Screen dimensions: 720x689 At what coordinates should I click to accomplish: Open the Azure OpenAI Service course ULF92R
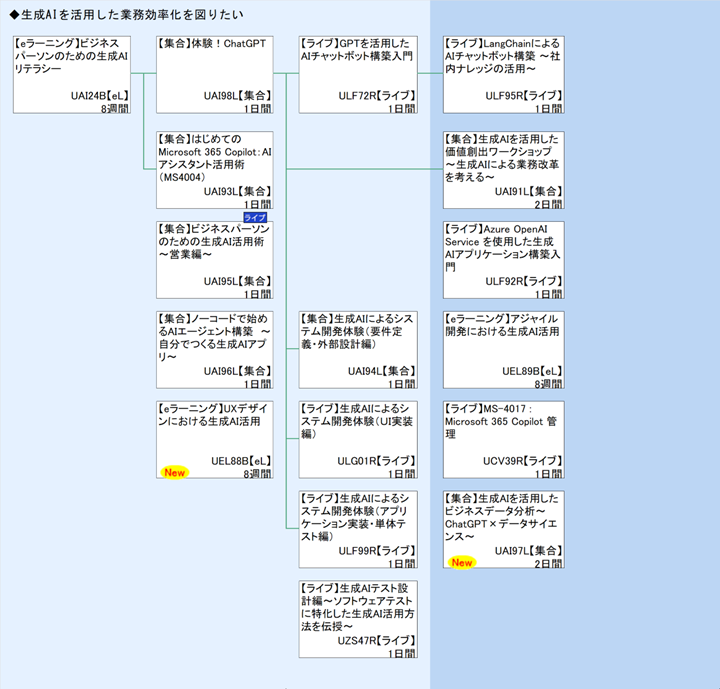pyautogui.click(x=504, y=260)
